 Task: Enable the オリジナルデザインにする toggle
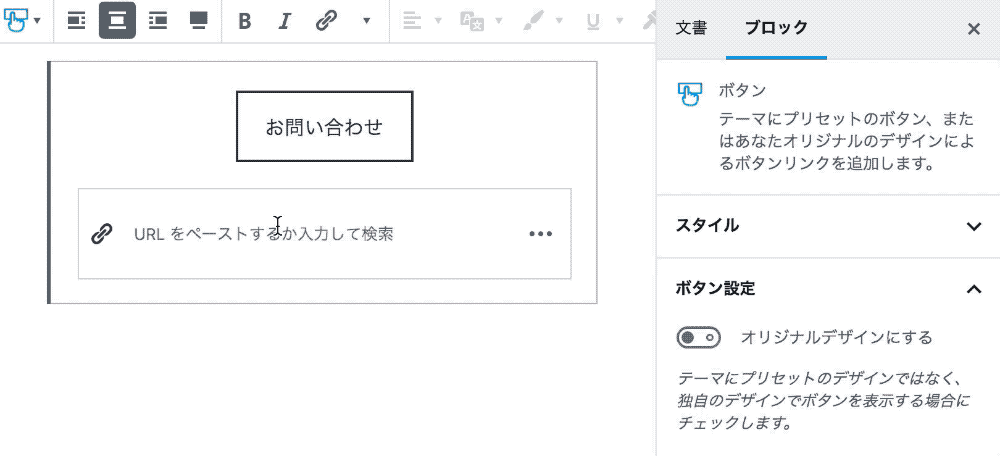click(698, 338)
